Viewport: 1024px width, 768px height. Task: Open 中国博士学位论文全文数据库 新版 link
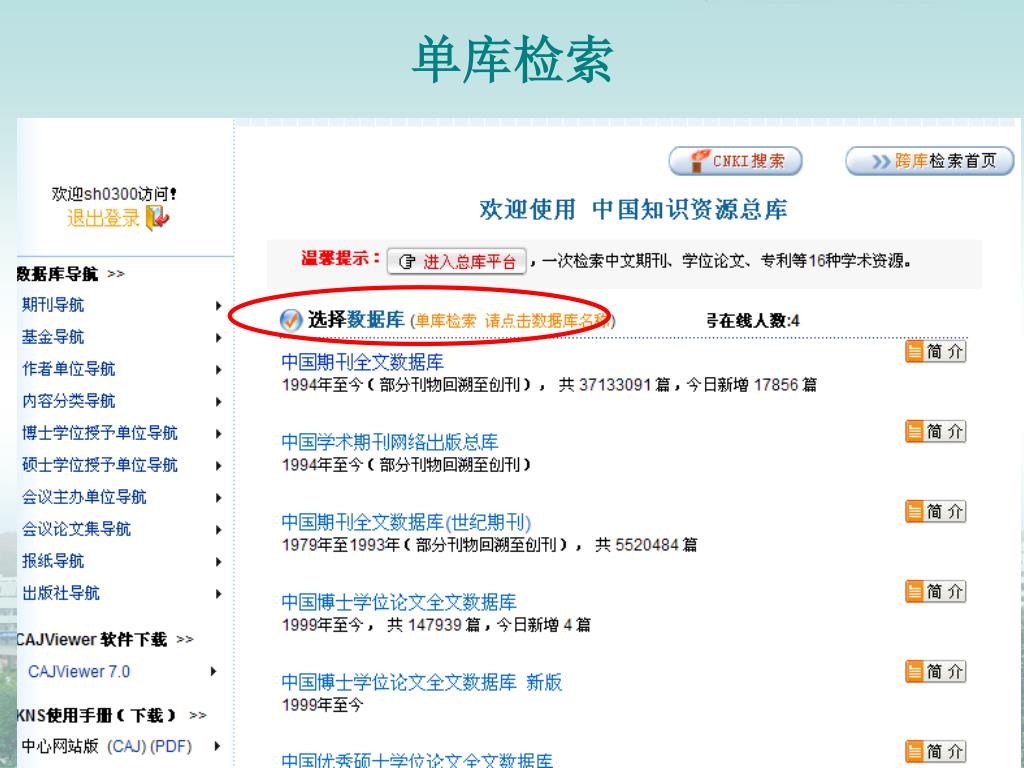(422, 682)
